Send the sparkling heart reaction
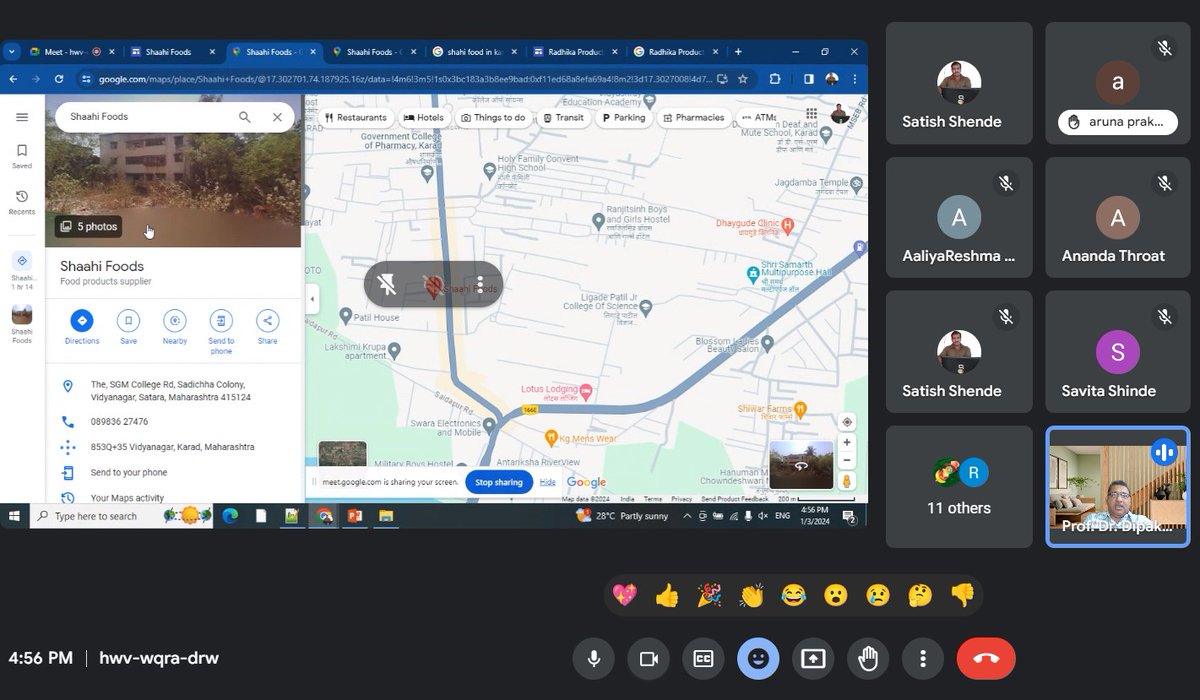The width and height of the screenshot is (1200, 700). point(625,596)
